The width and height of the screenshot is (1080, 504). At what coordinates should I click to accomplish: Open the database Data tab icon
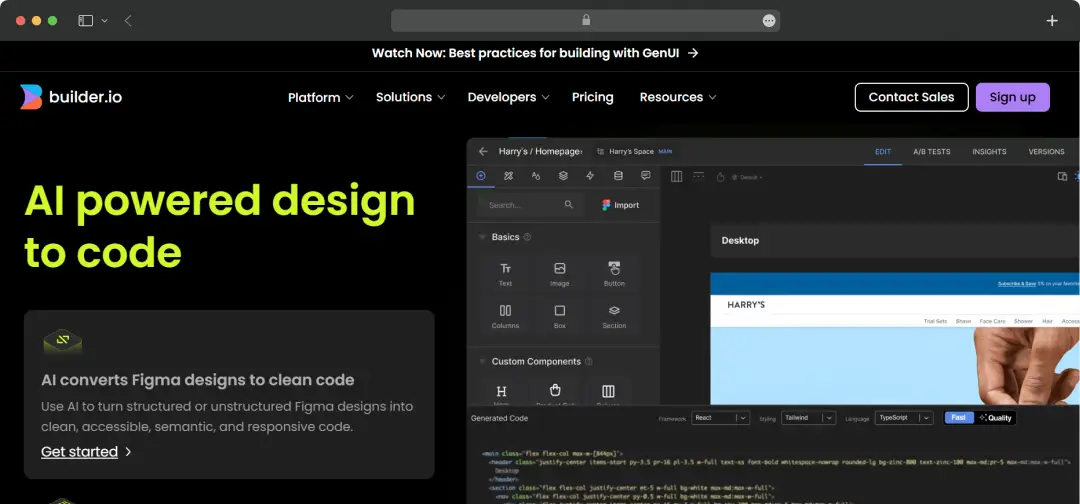(618, 176)
